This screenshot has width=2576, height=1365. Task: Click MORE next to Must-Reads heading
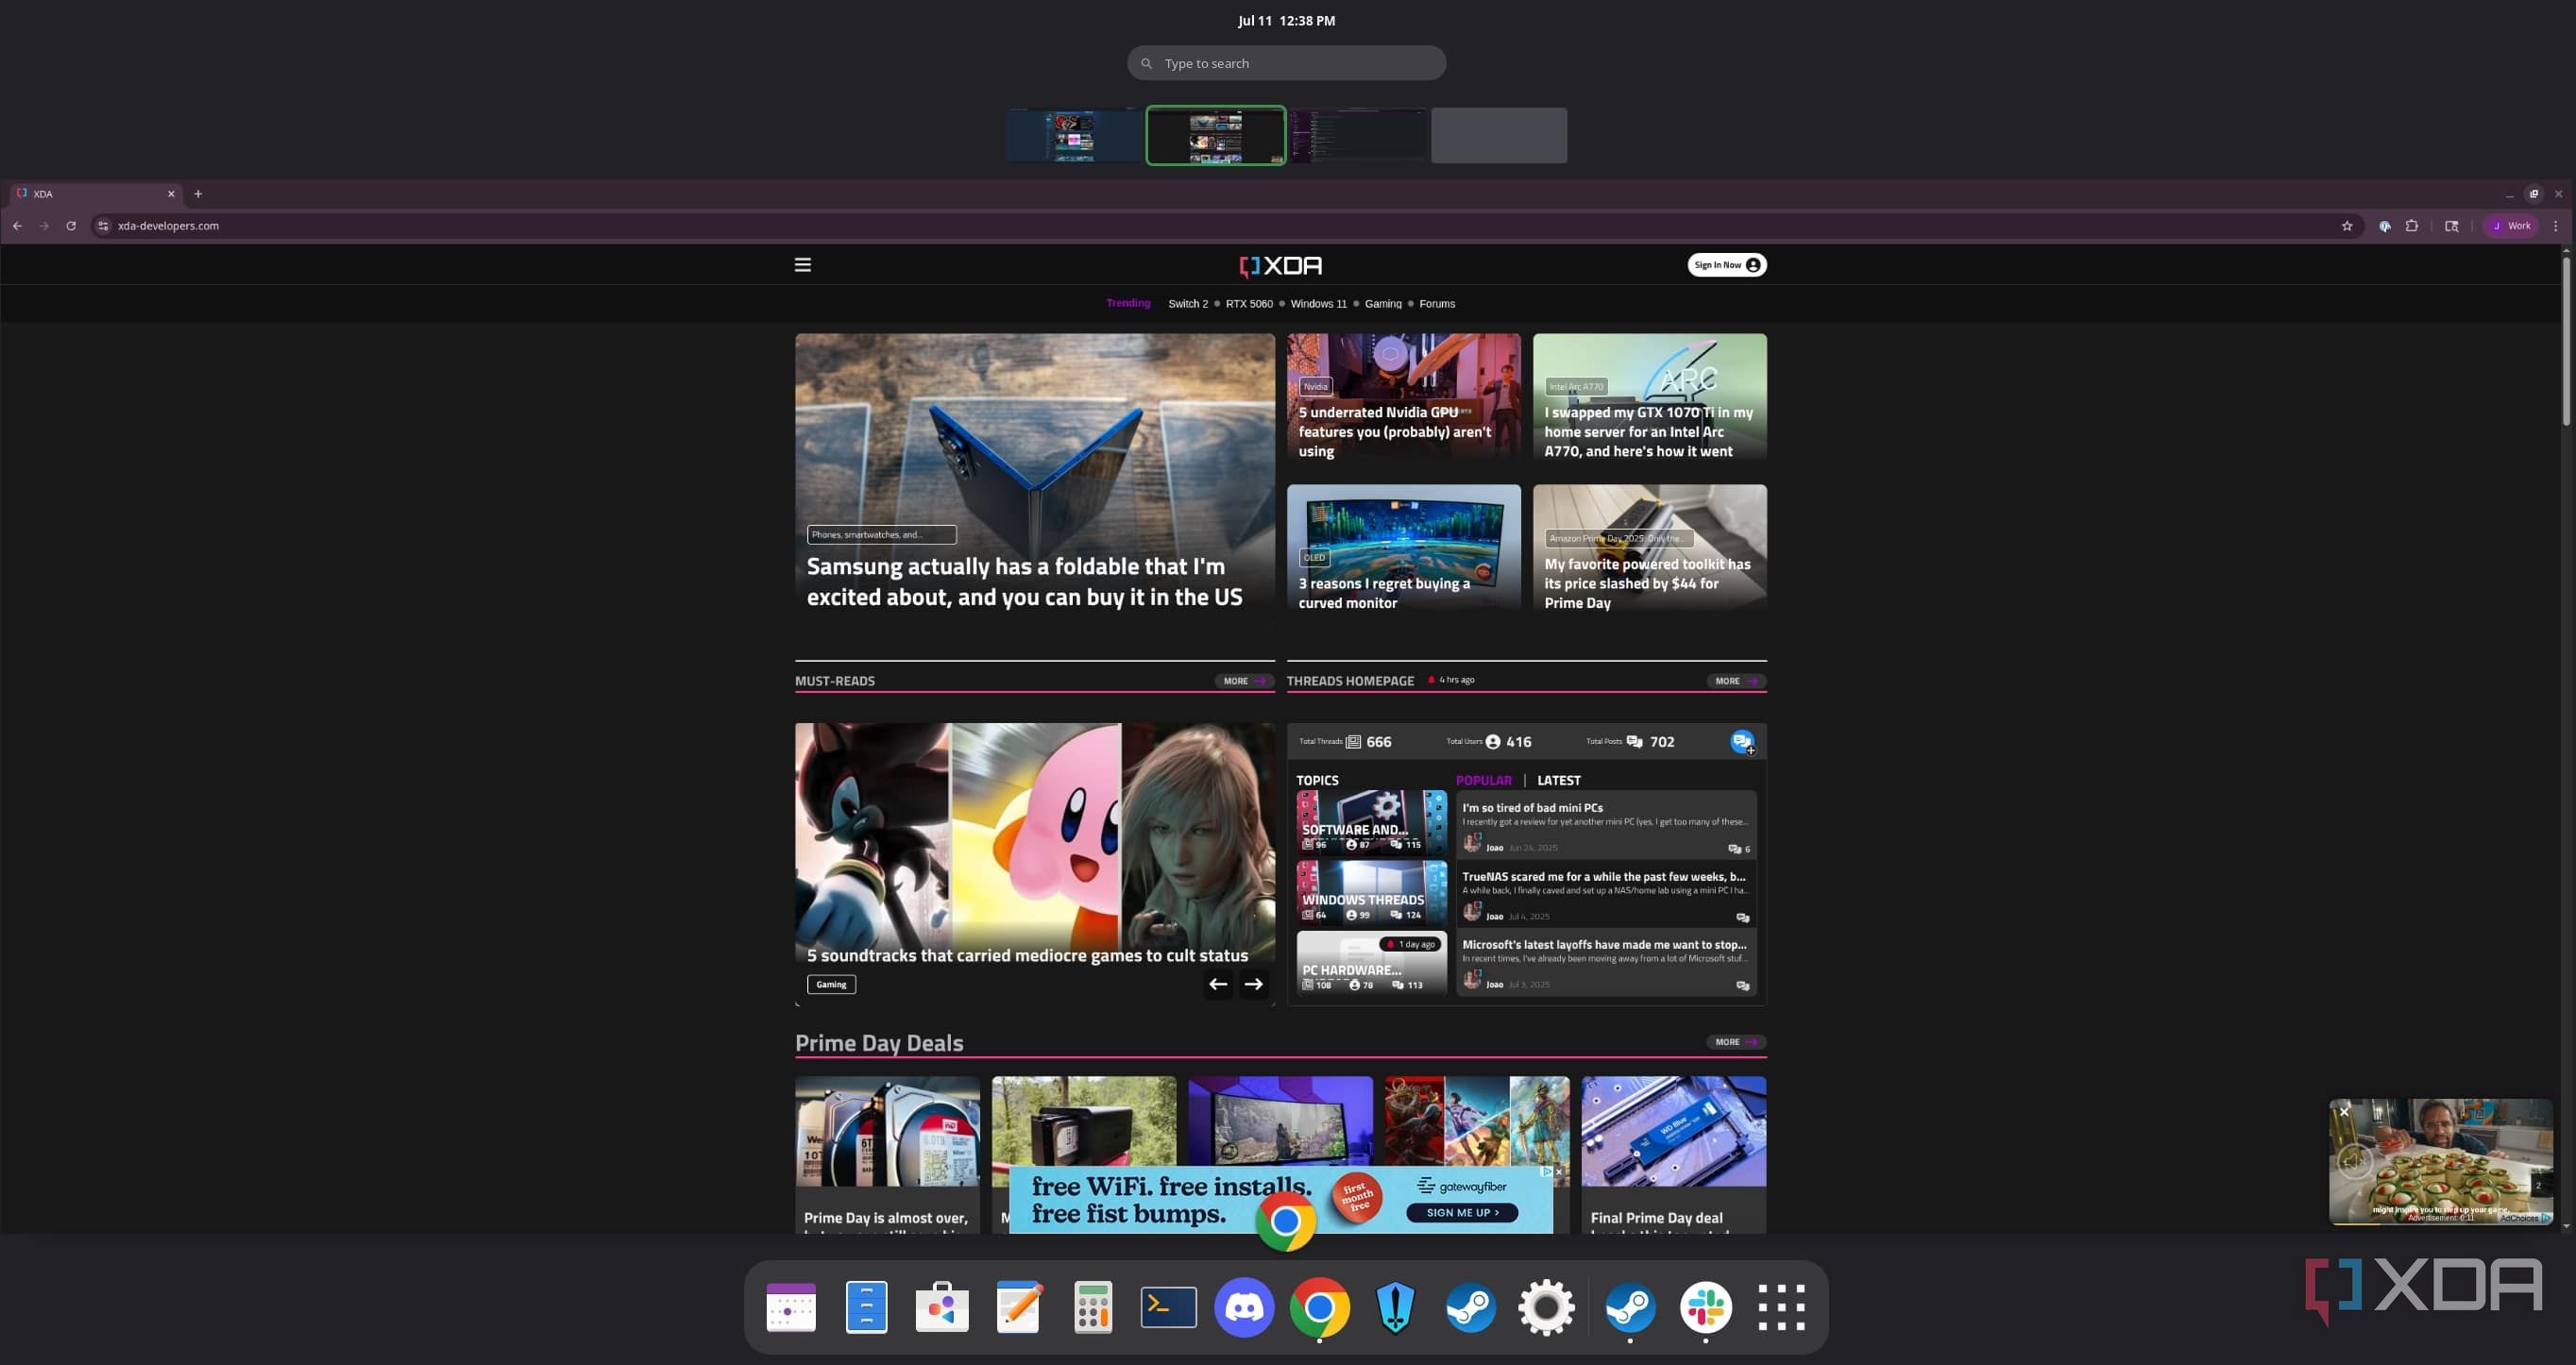coord(1243,681)
